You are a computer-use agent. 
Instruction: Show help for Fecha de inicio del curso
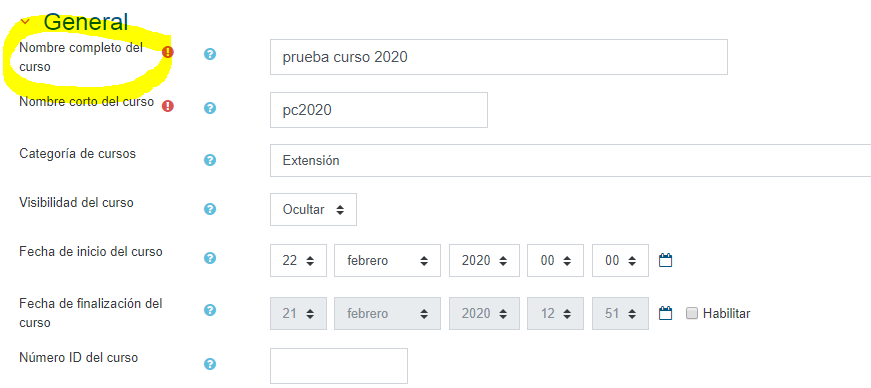click(209, 258)
